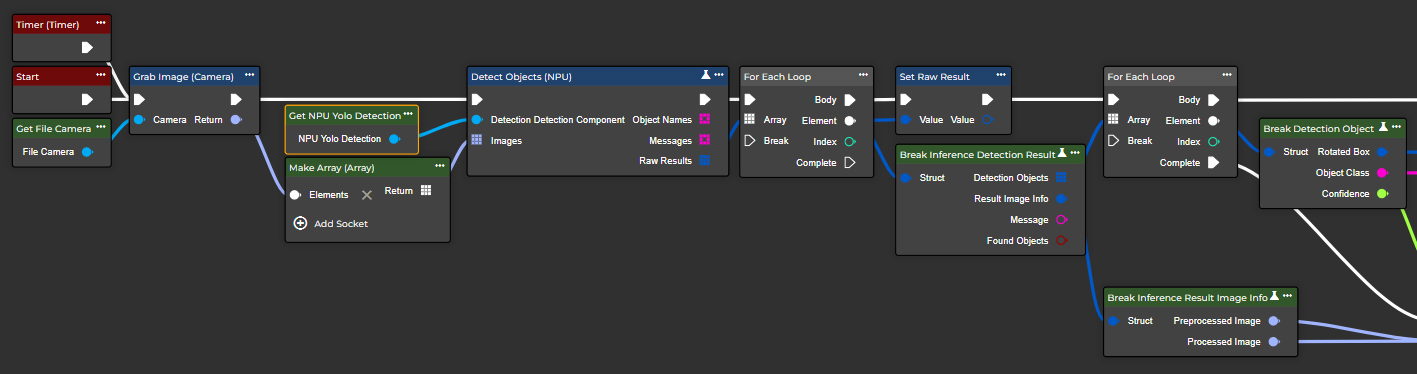Click the Camera input pin on Grab Image
1417x374 pixels.
click(140, 119)
